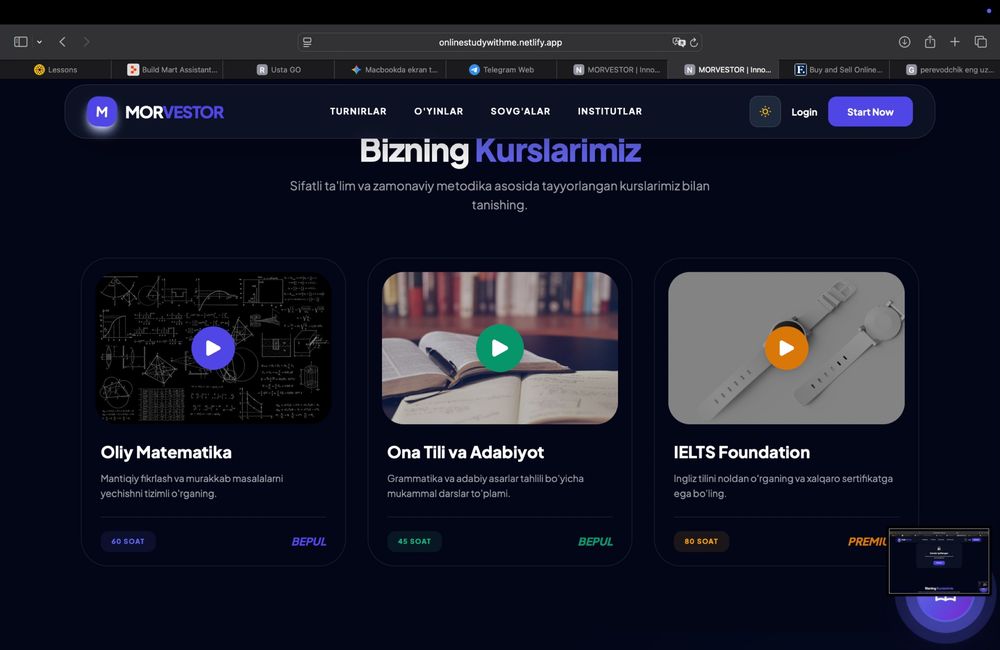1000x650 pixels.
Task: Click the Login link
Action: [x=804, y=112]
